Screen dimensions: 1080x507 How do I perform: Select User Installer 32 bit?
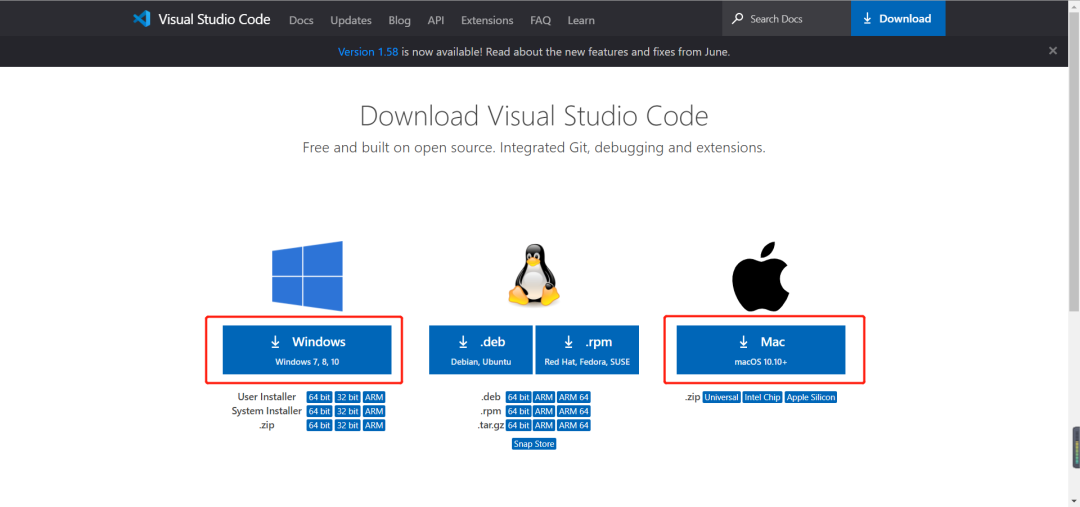pyautogui.click(x=348, y=397)
